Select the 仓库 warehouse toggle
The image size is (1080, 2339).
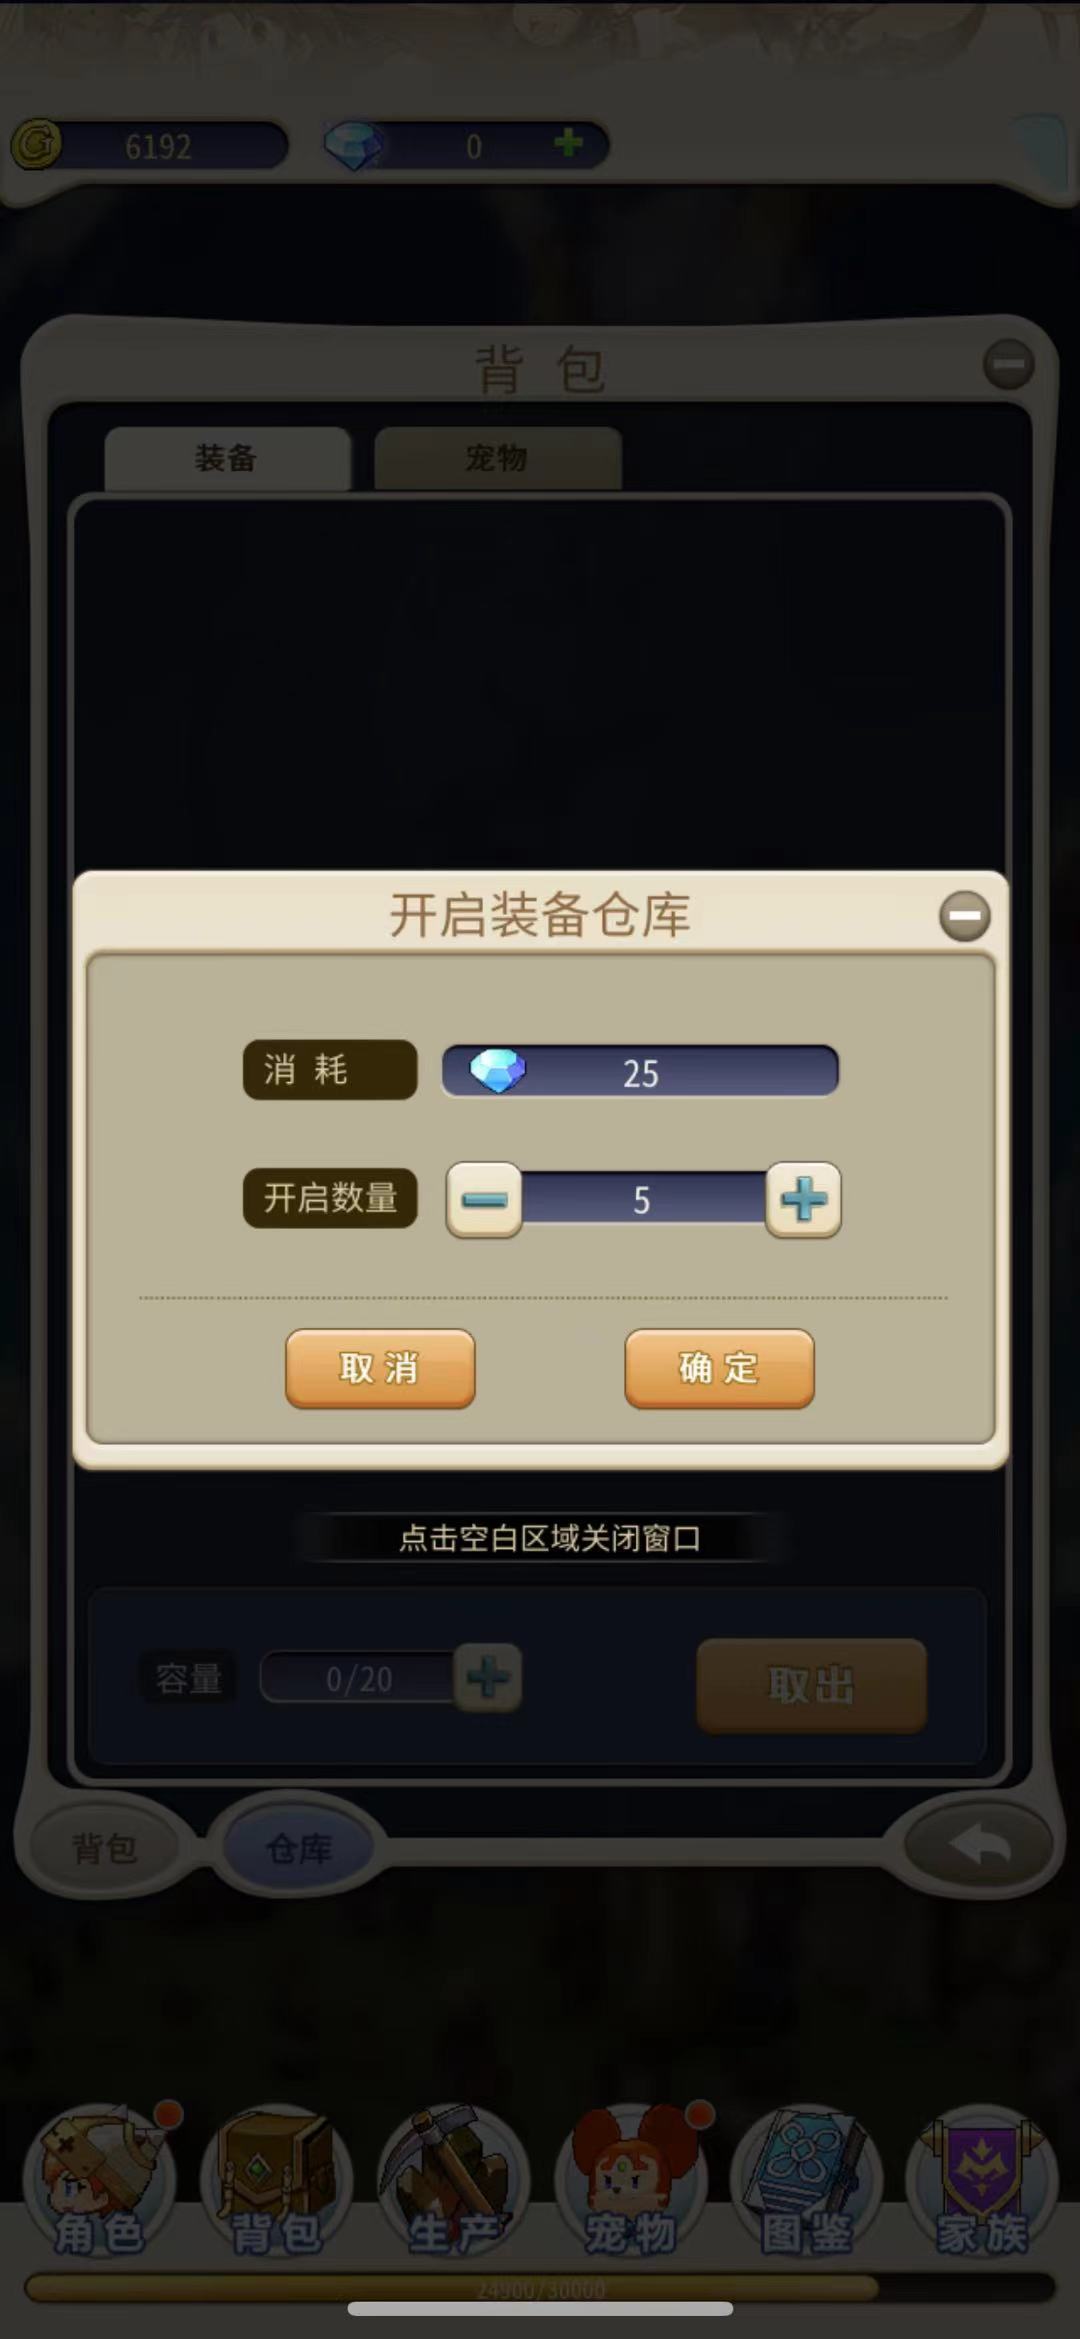pyautogui.click(x=297, y=1847)
